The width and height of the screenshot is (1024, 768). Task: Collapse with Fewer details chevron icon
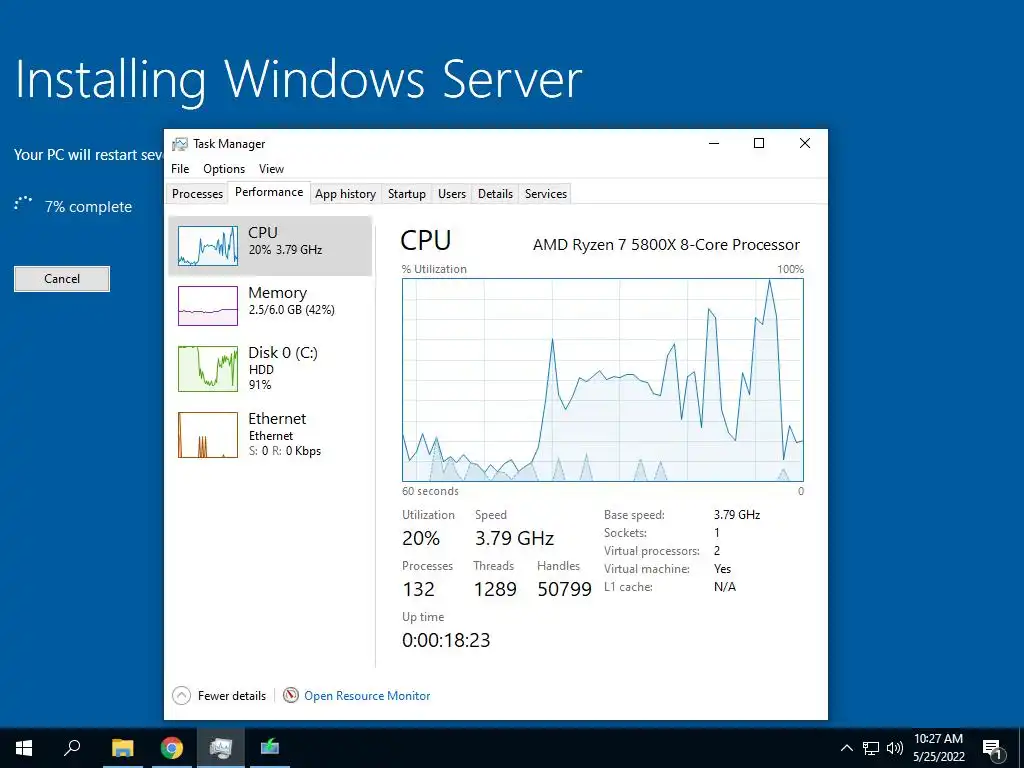coord(182,696)
